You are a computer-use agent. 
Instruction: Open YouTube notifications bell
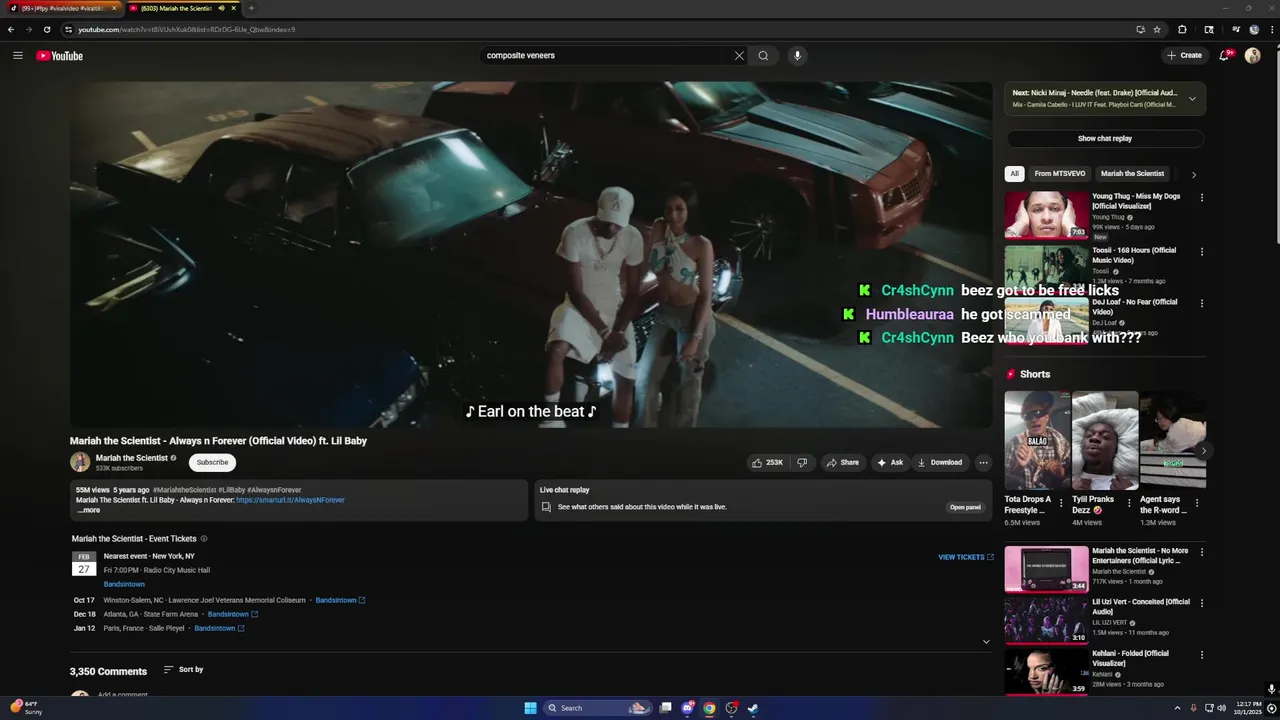tap(1224, 56)
